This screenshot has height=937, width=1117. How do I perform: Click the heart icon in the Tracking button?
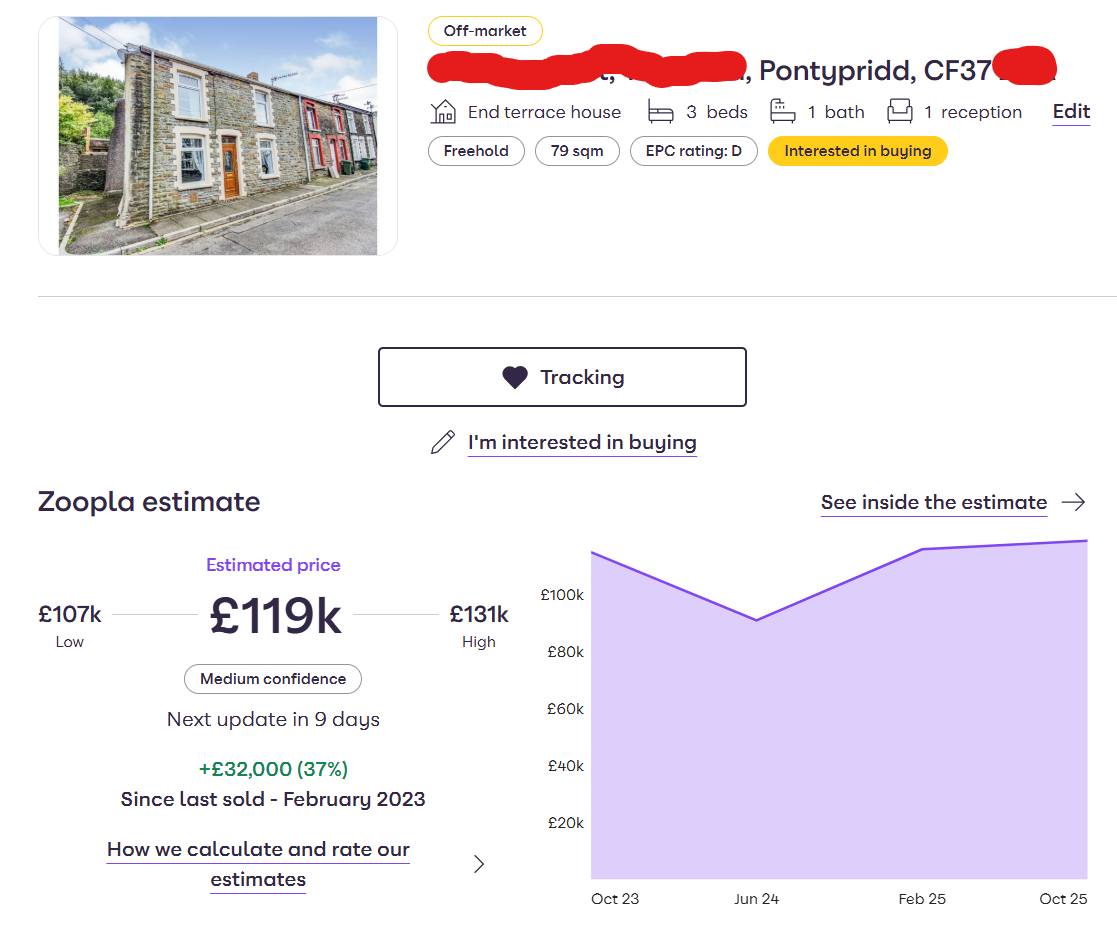click(514, 377)
